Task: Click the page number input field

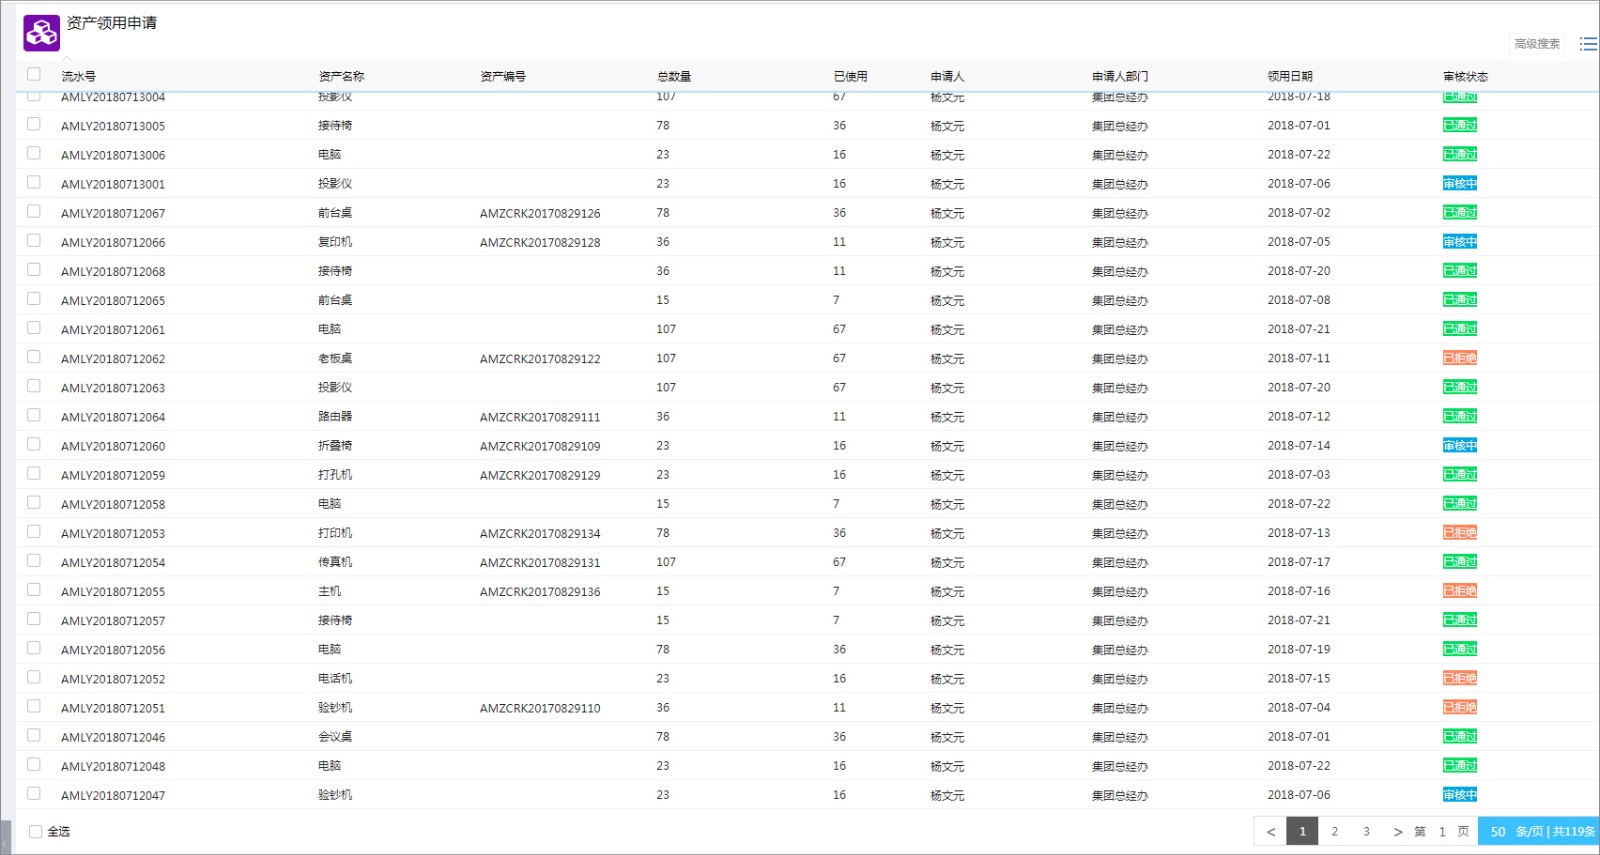Action: [1442, 832]
